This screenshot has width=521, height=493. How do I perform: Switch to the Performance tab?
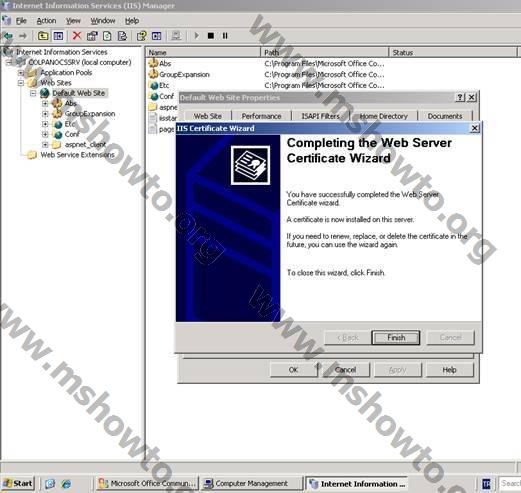(x=261, y=116)
